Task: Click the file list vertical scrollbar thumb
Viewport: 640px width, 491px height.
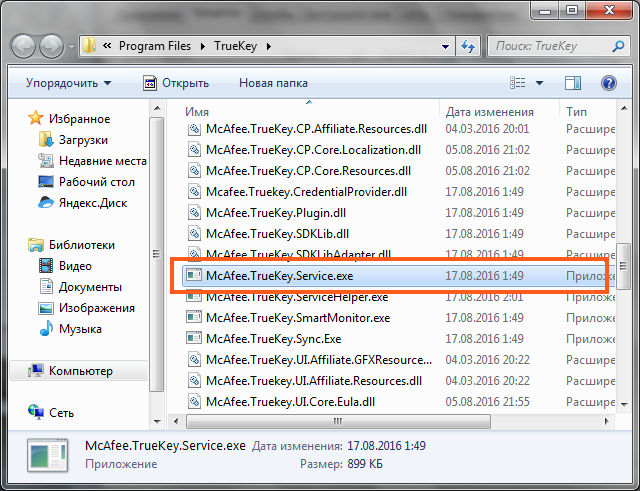Action: click(623, 266)
